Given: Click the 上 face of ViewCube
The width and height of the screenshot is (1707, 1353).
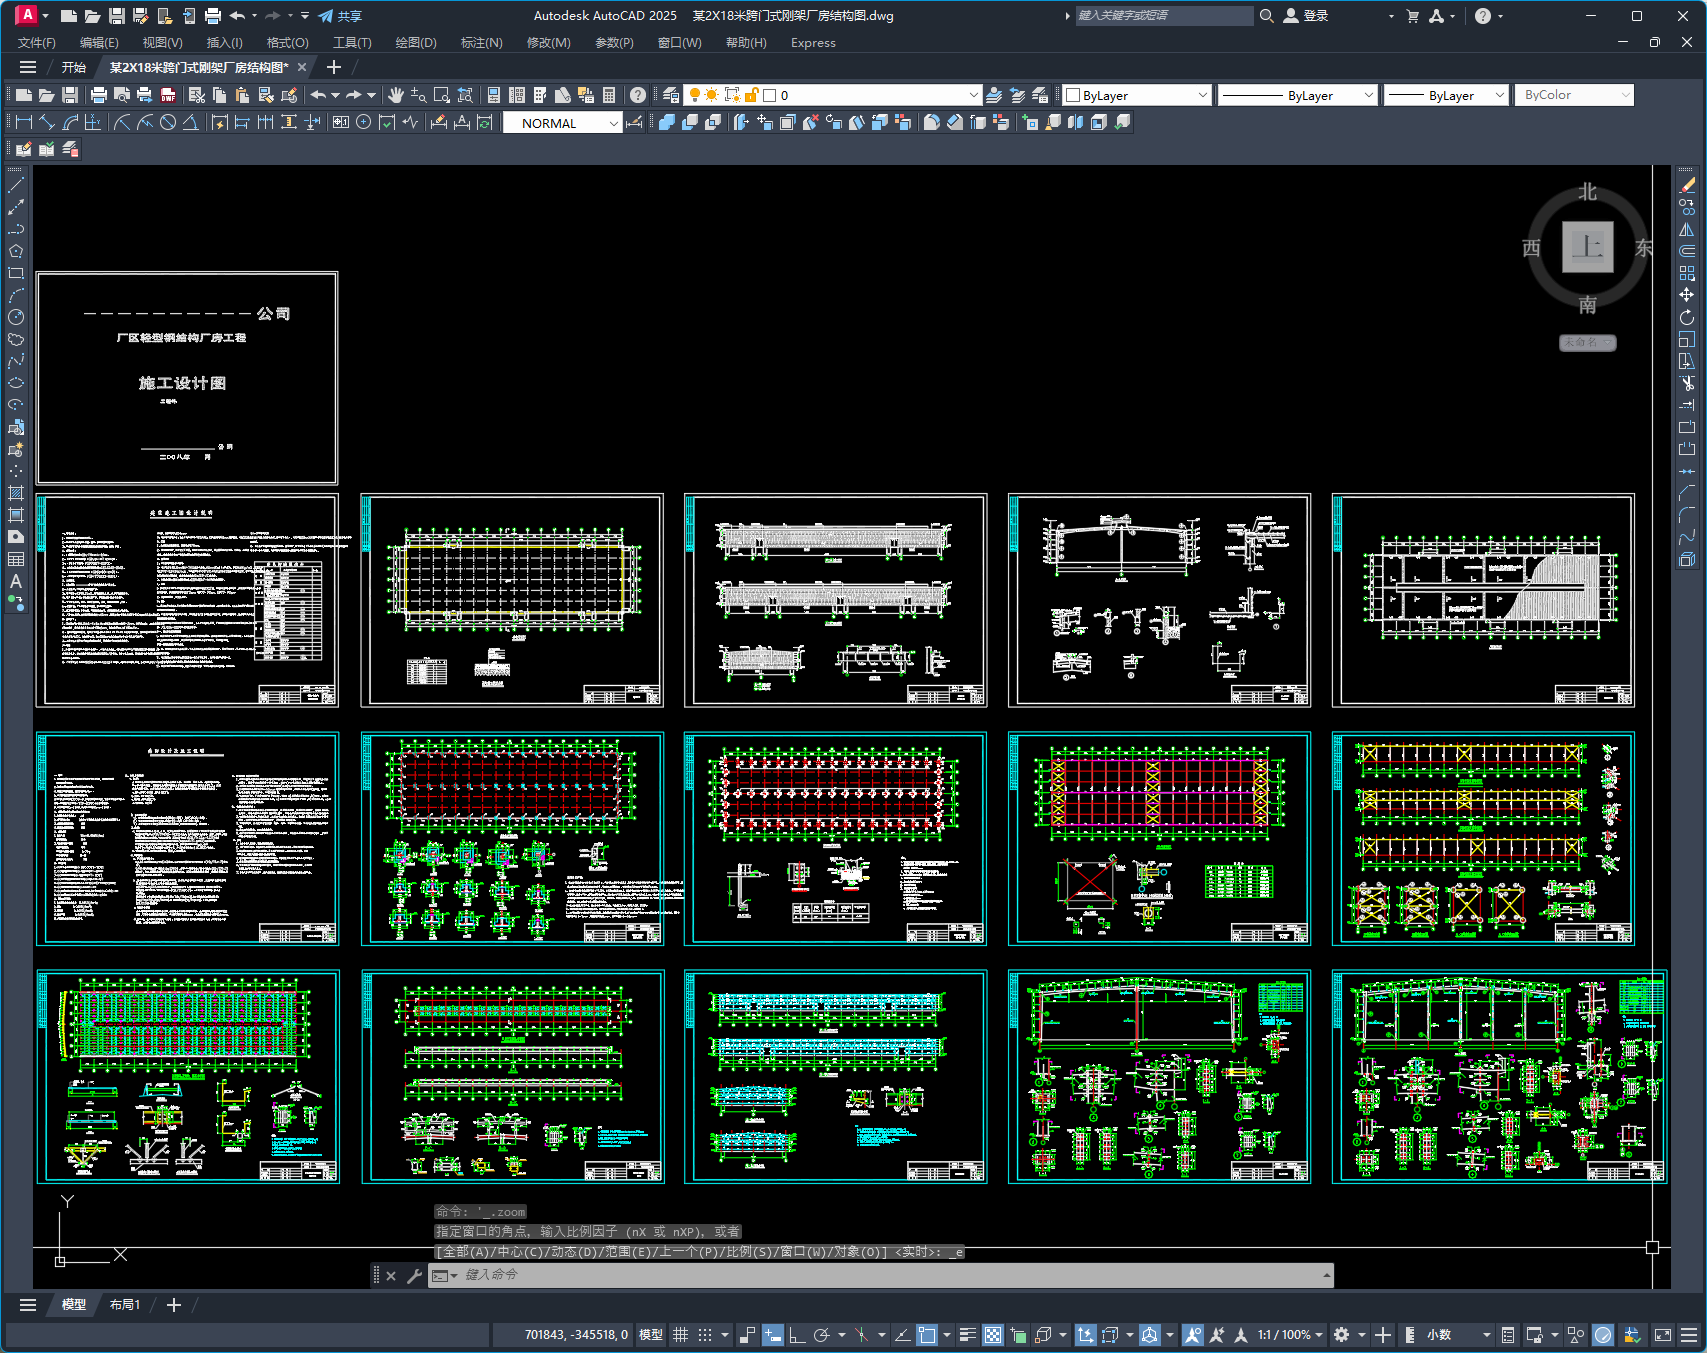Looking at the screenshot, I should point(1588,247).
